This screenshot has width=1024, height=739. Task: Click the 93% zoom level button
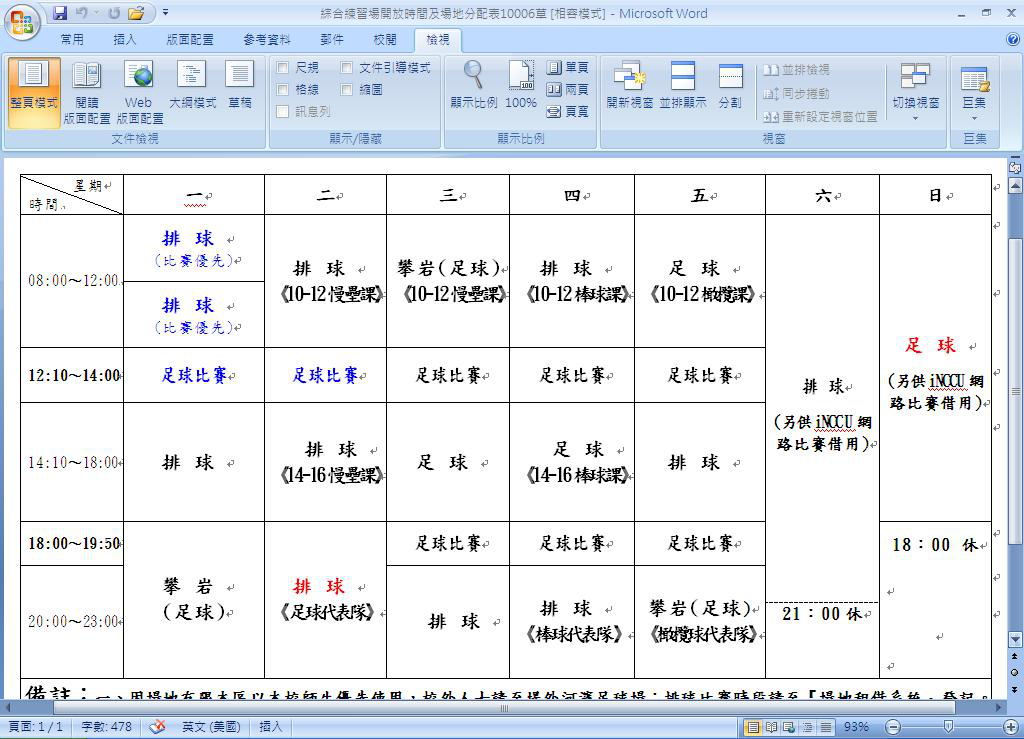click(856, 727)
